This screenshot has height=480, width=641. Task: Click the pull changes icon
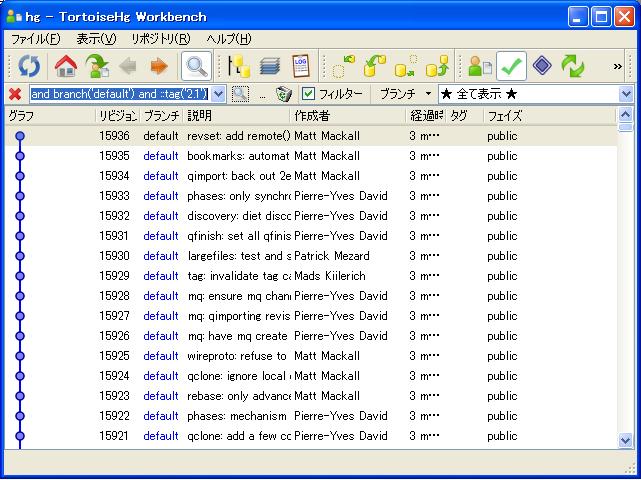pos(375,66)
